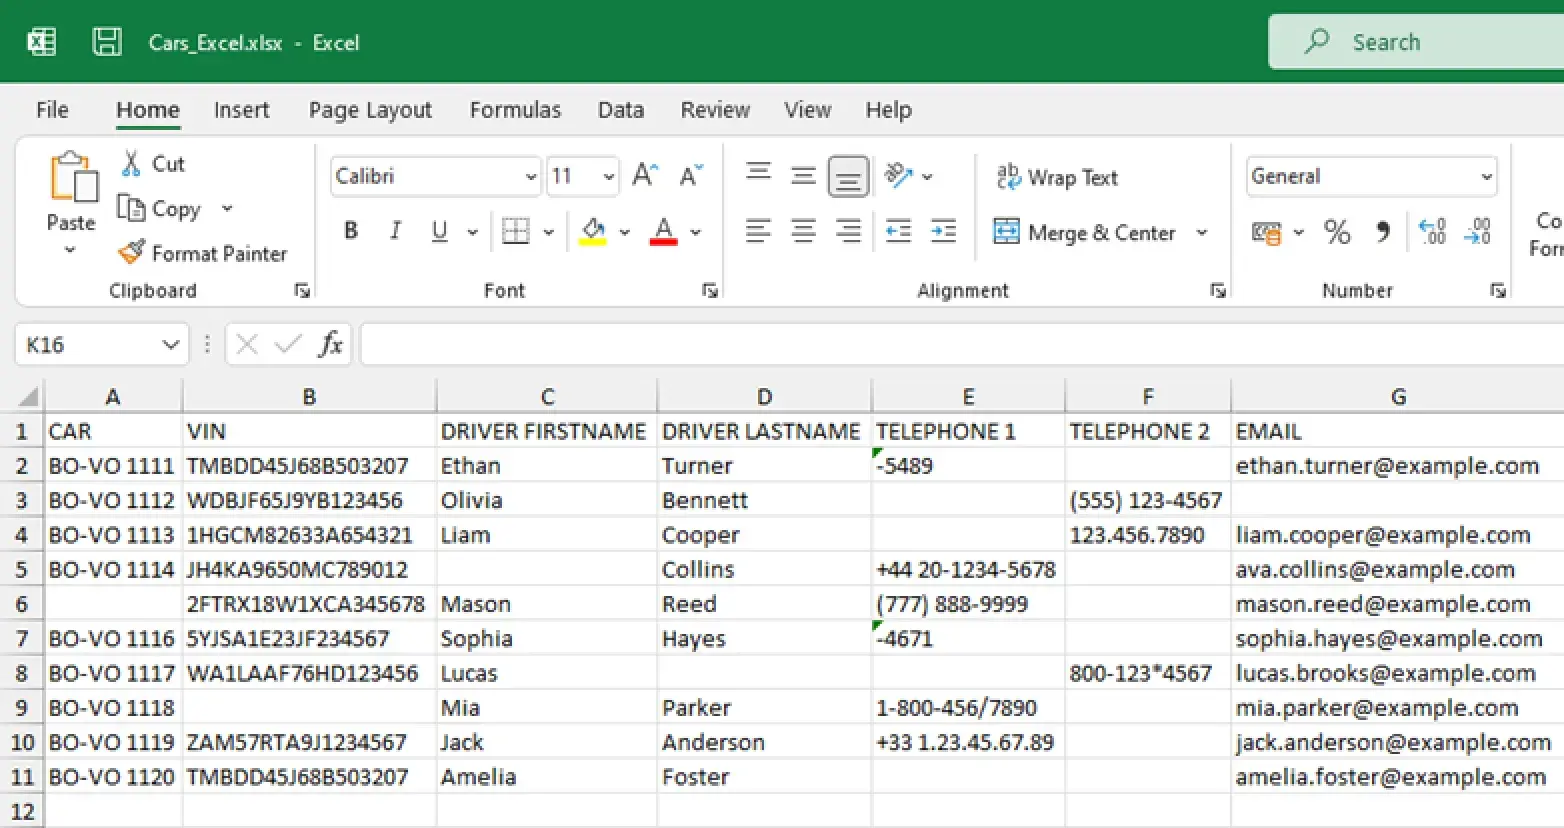Click Increase Decimal icon
Image resolution: width=1564 pixels, height=828 pixels.
pyautogui.click(x=1433, y=232)
